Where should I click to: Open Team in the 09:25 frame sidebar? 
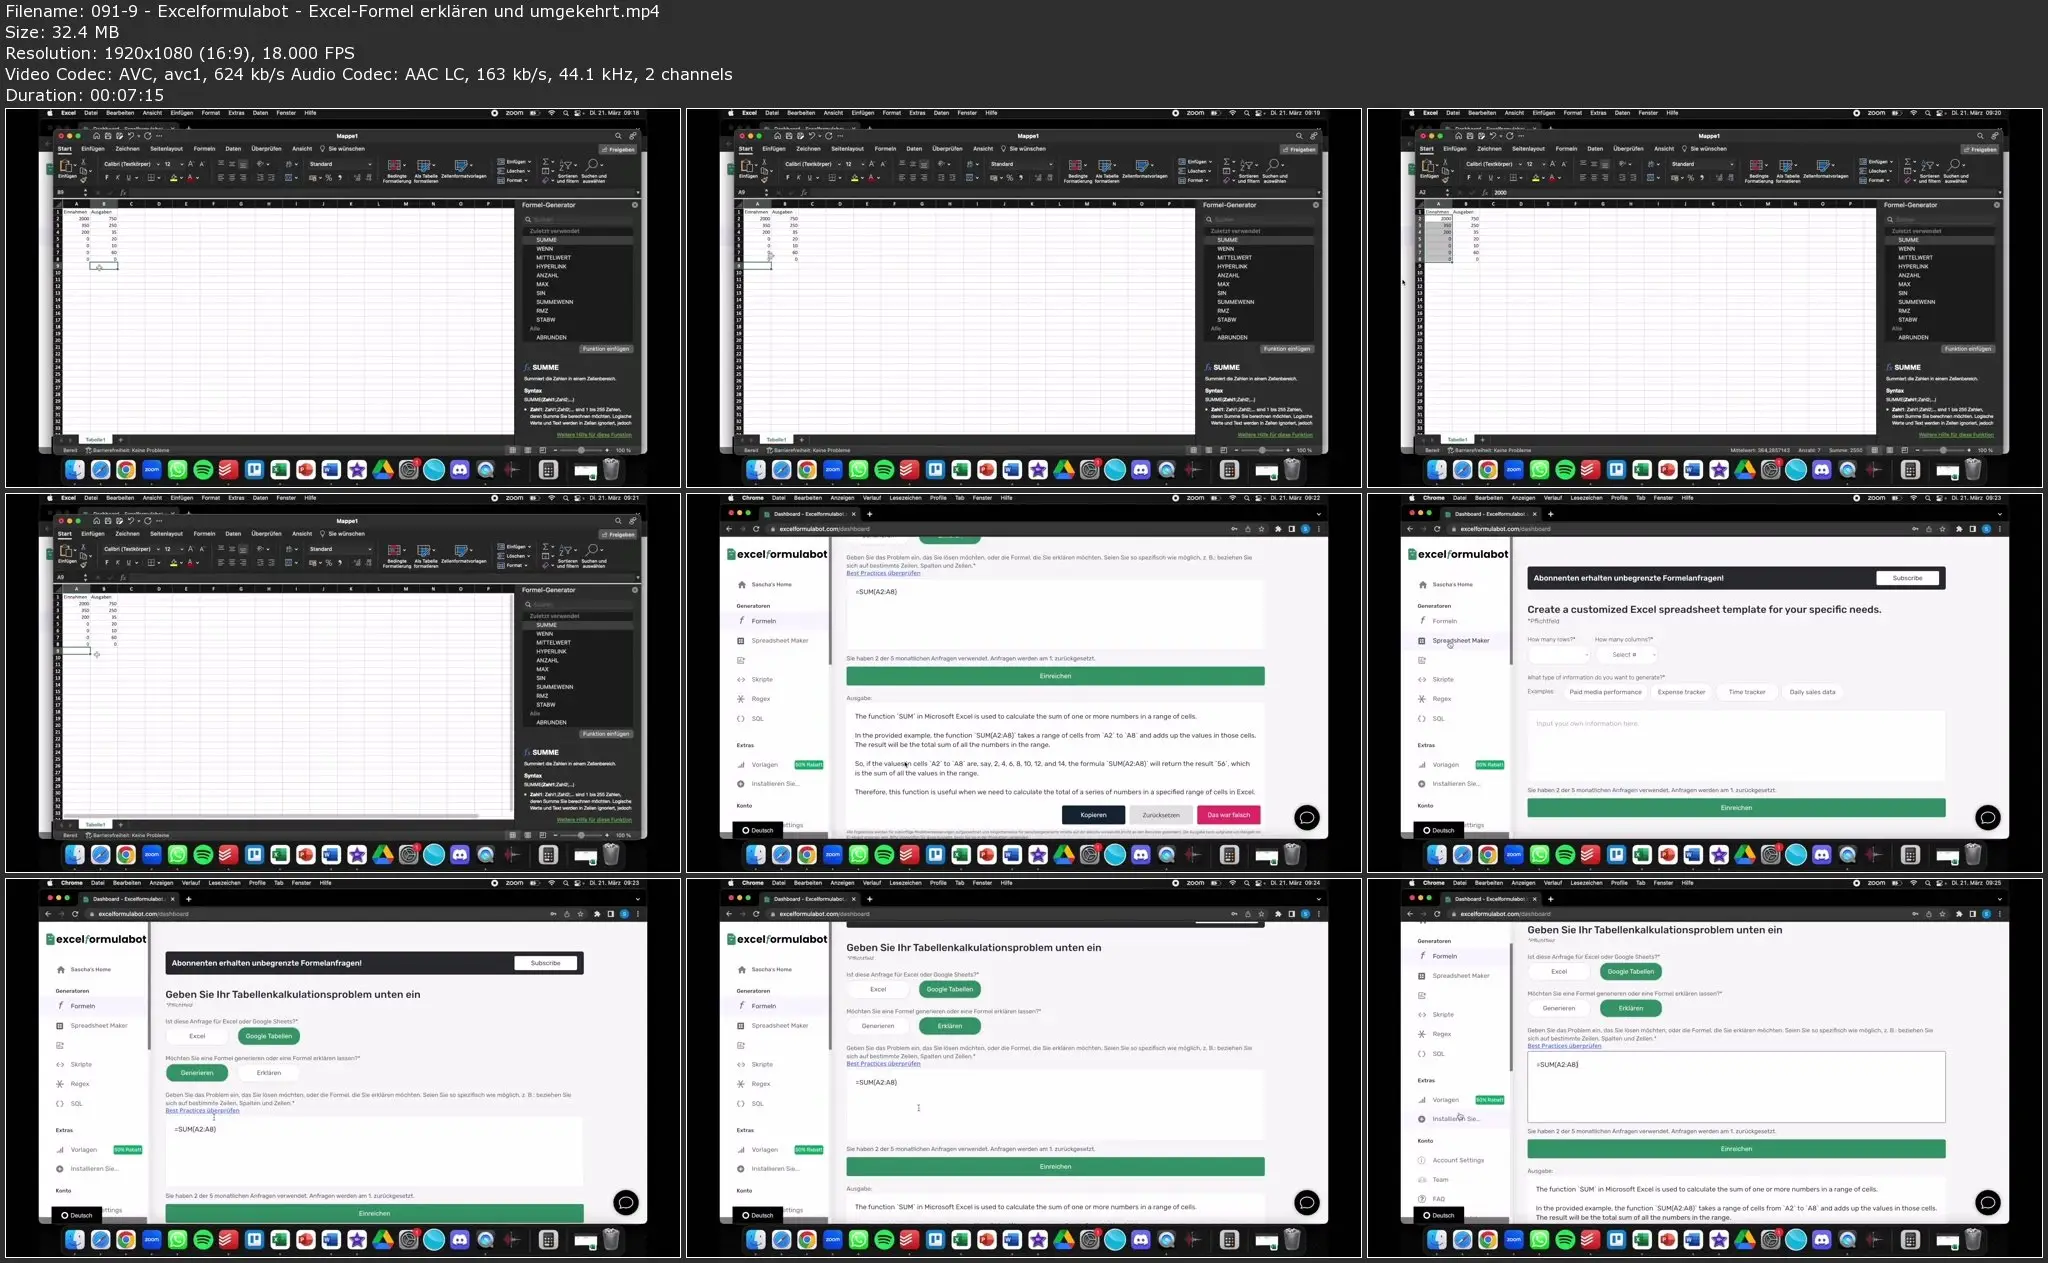point(1440,1180)
